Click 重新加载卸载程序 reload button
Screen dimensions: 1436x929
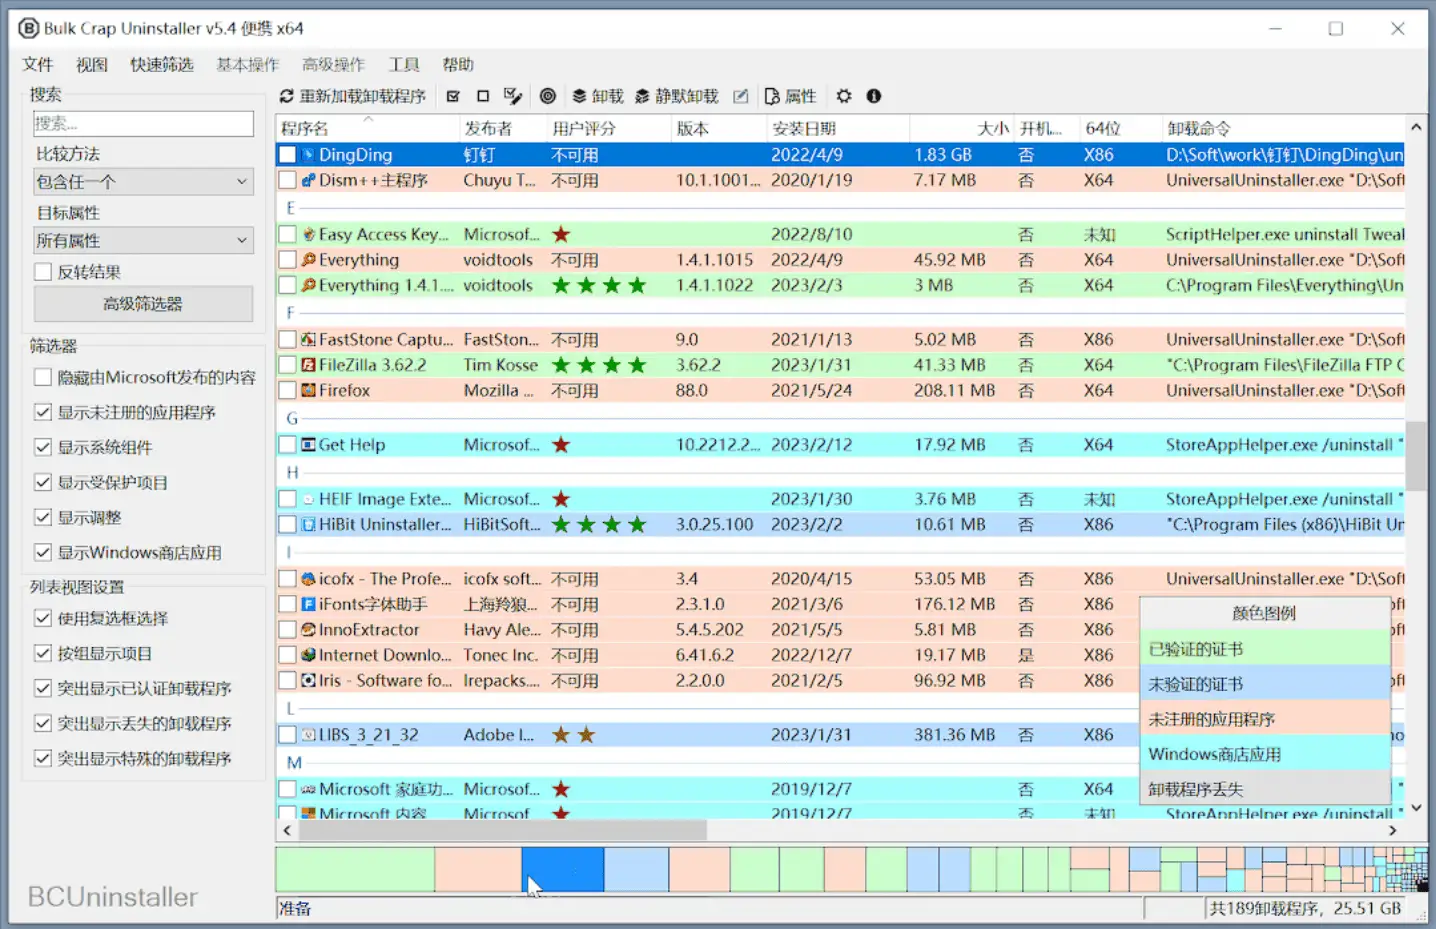(x=352, y=96)
